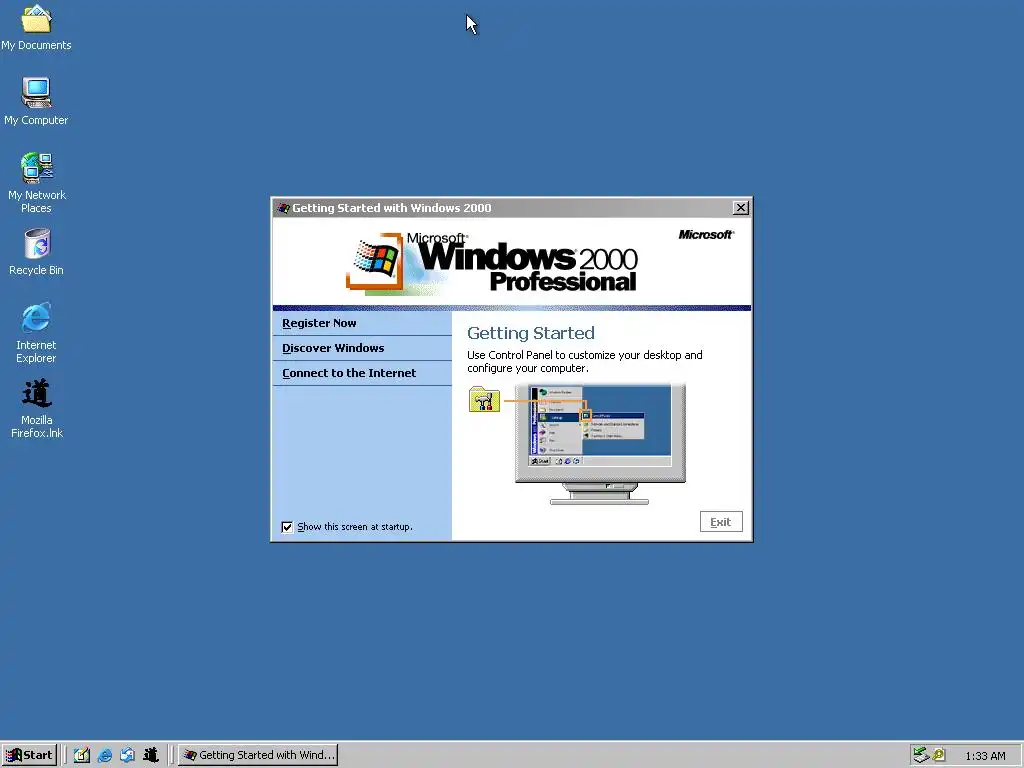Viewport: 1024px width, 768px height.
Task: Close the Getting Started window
Action: 741,208
